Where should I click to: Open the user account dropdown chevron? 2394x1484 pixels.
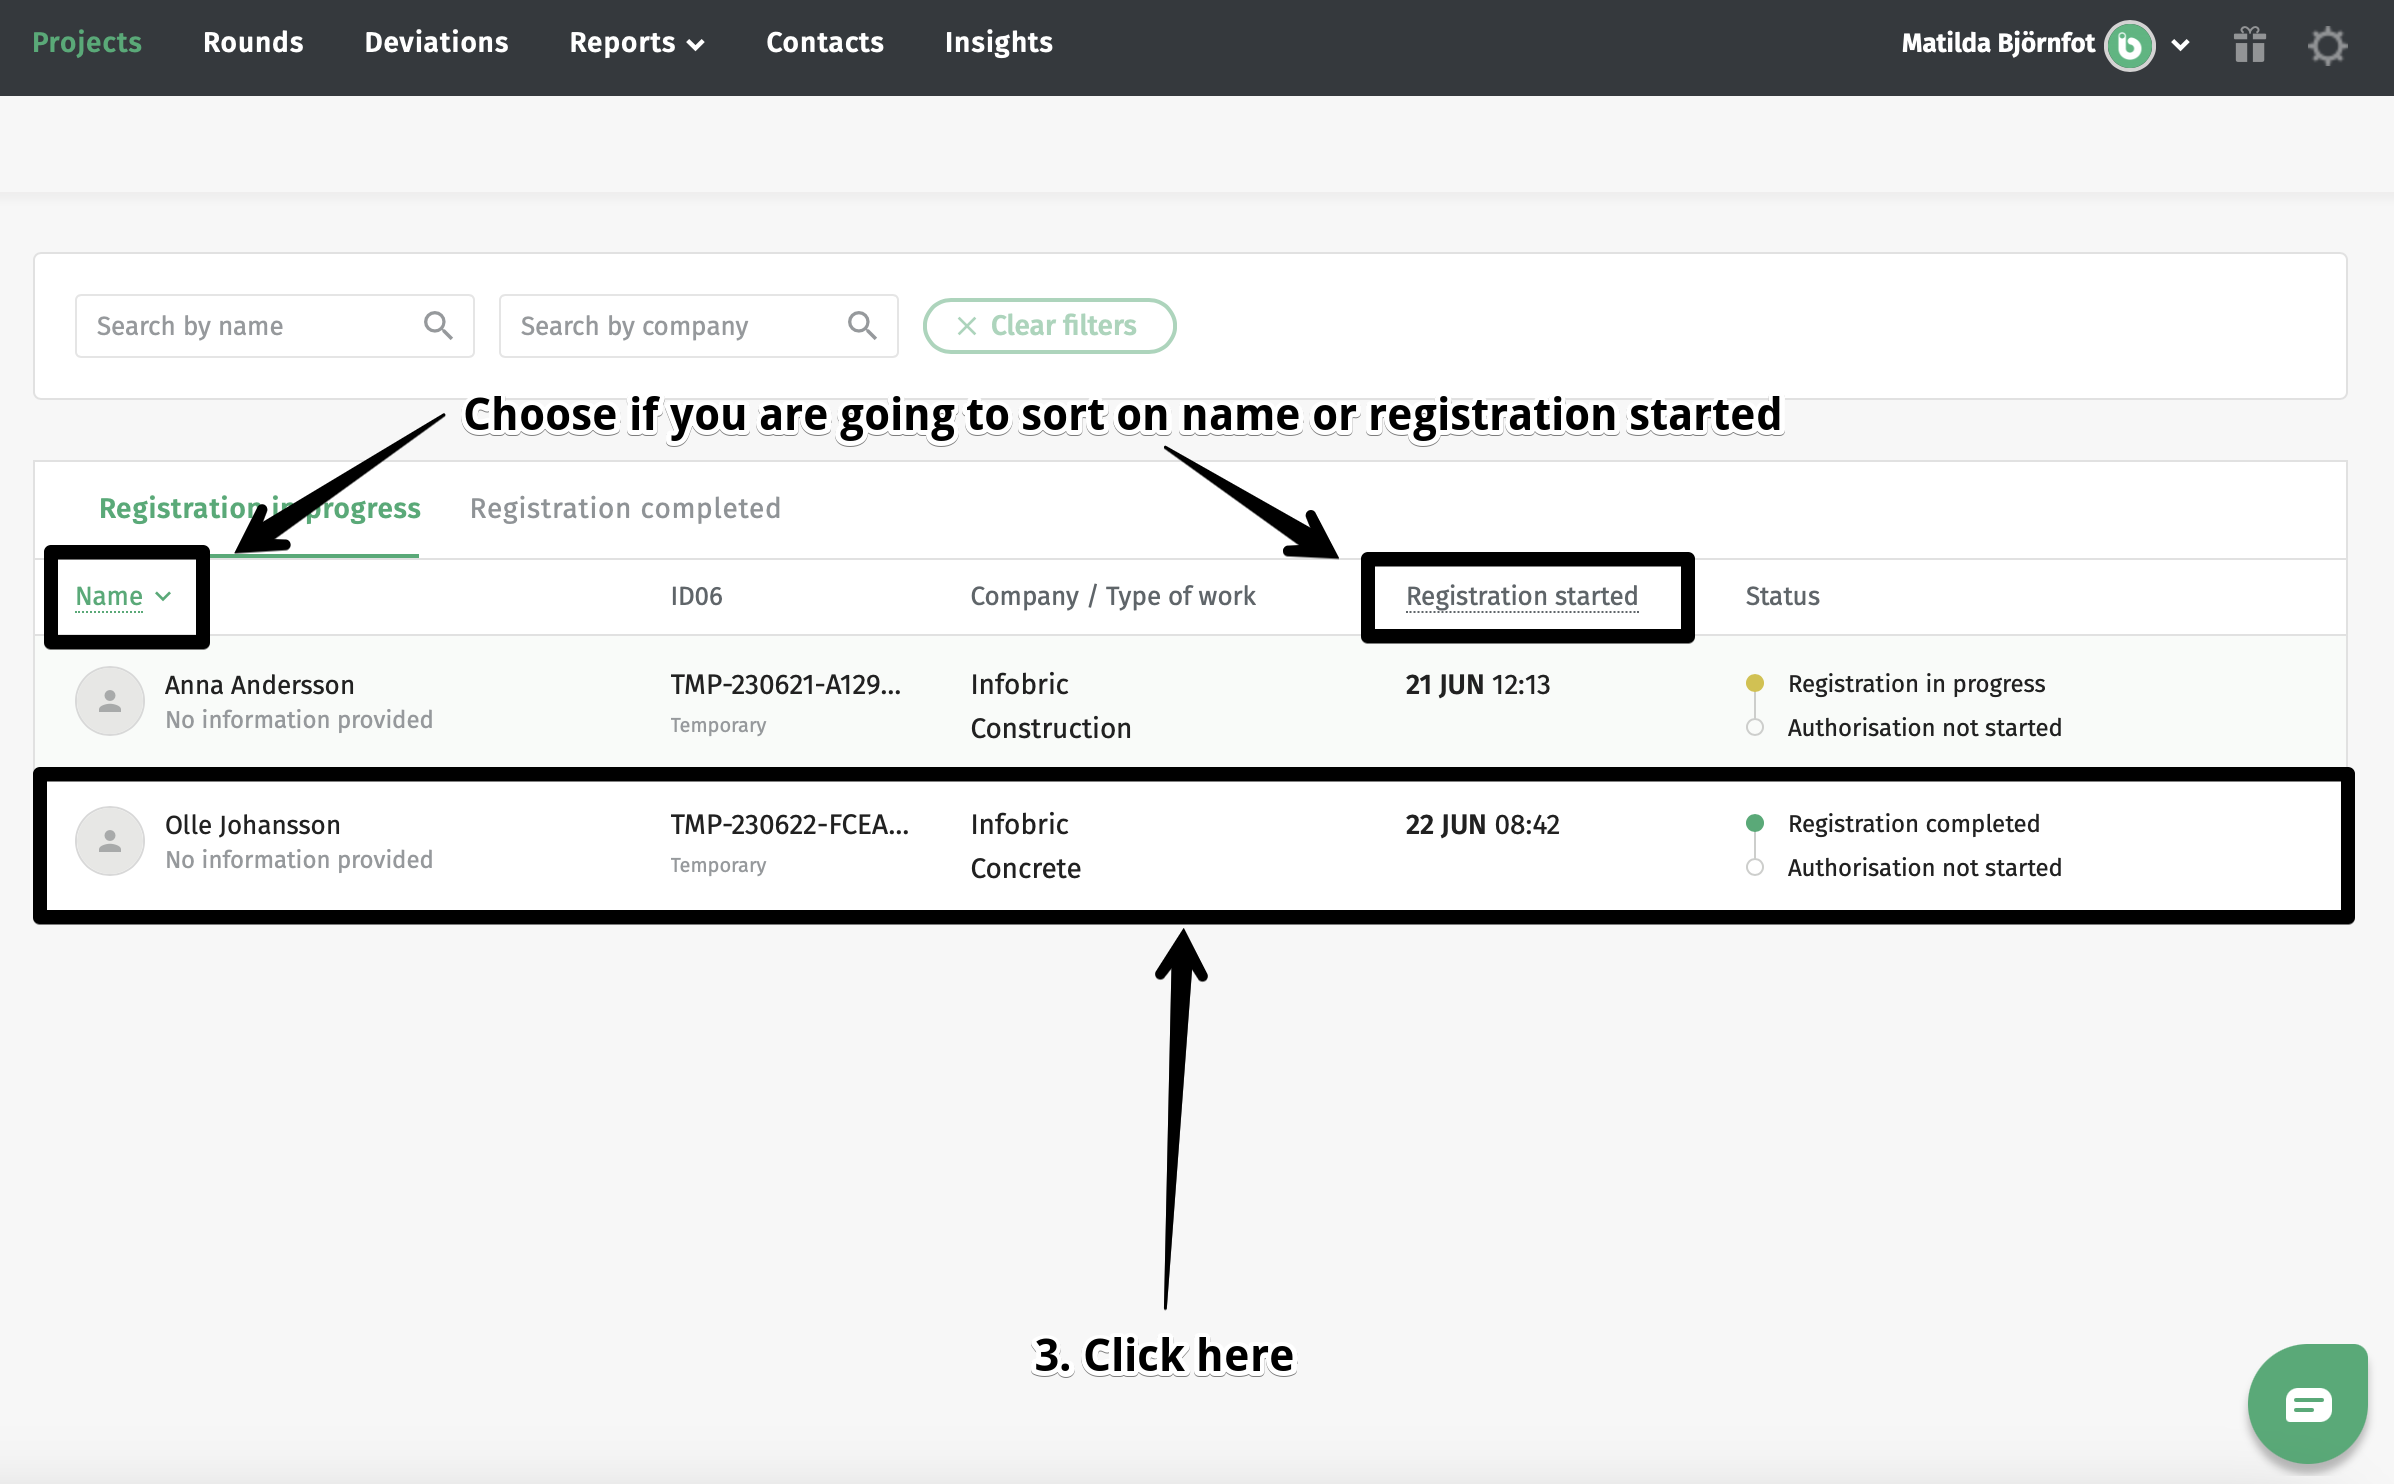coord(2181,45)
